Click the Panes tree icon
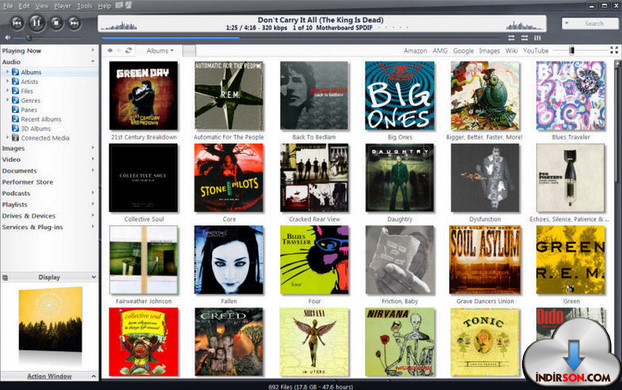Image resolution: width=622 pixels, height=390 pixels. click(15, 110)
